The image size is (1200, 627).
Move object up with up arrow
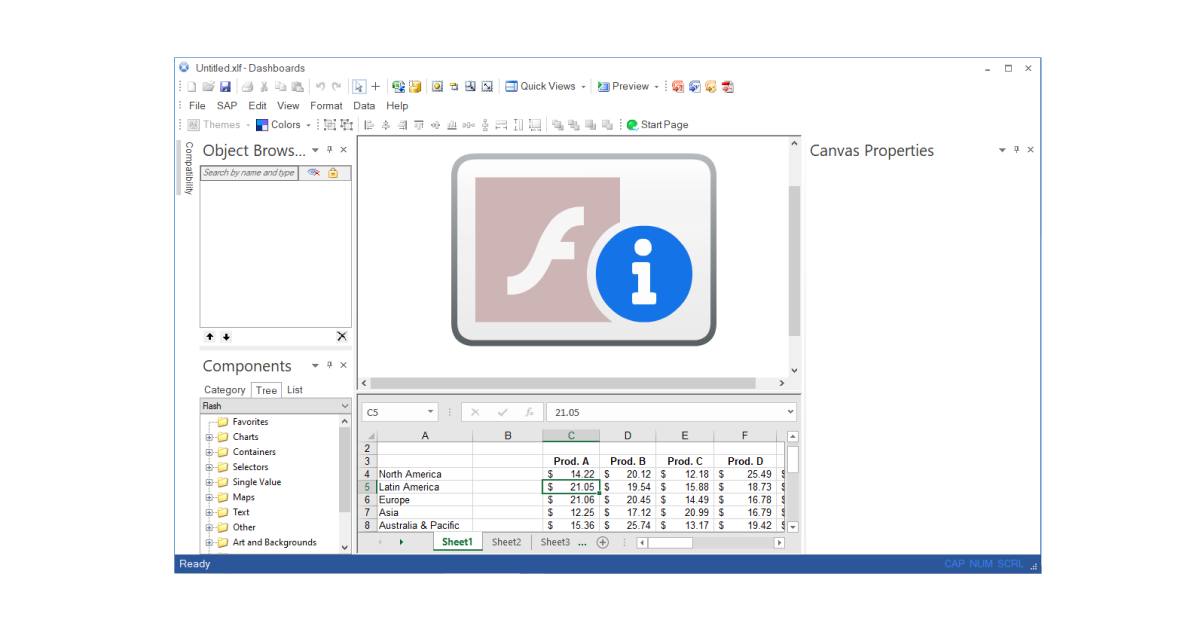209,337
